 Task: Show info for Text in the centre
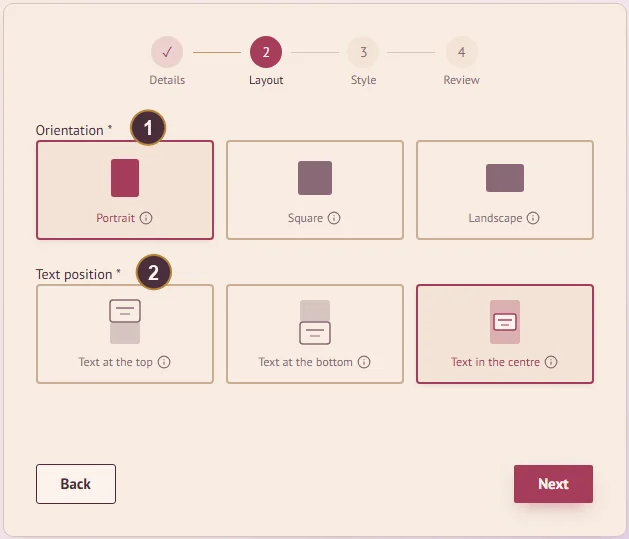[x=551, y=362]
